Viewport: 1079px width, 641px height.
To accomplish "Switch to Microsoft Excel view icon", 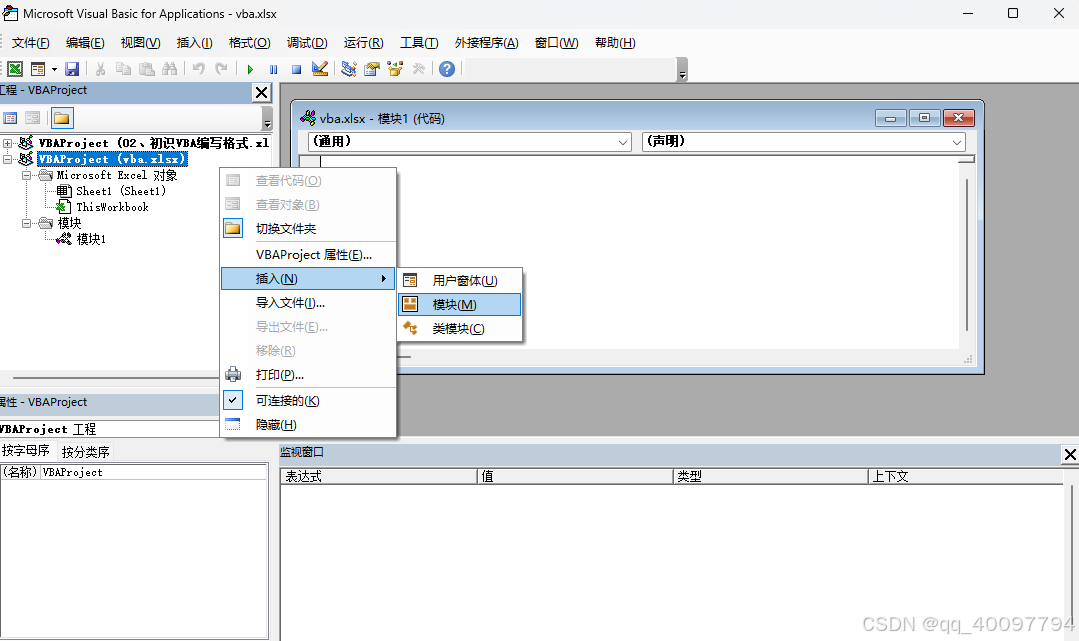I will click(x=15, y=69).
